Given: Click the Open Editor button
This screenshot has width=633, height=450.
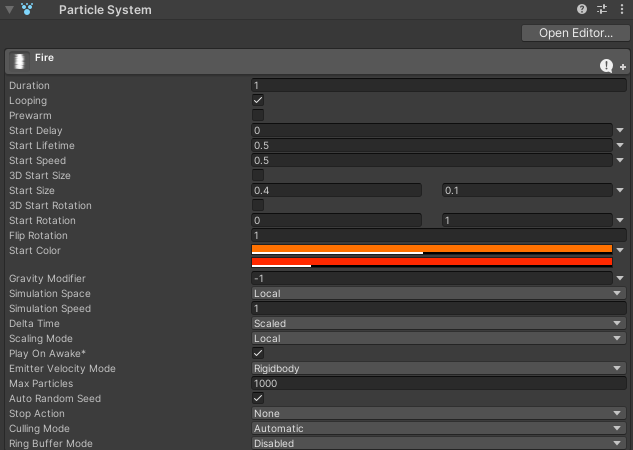Looking at the screenshot, I should [x=575, y=33].
